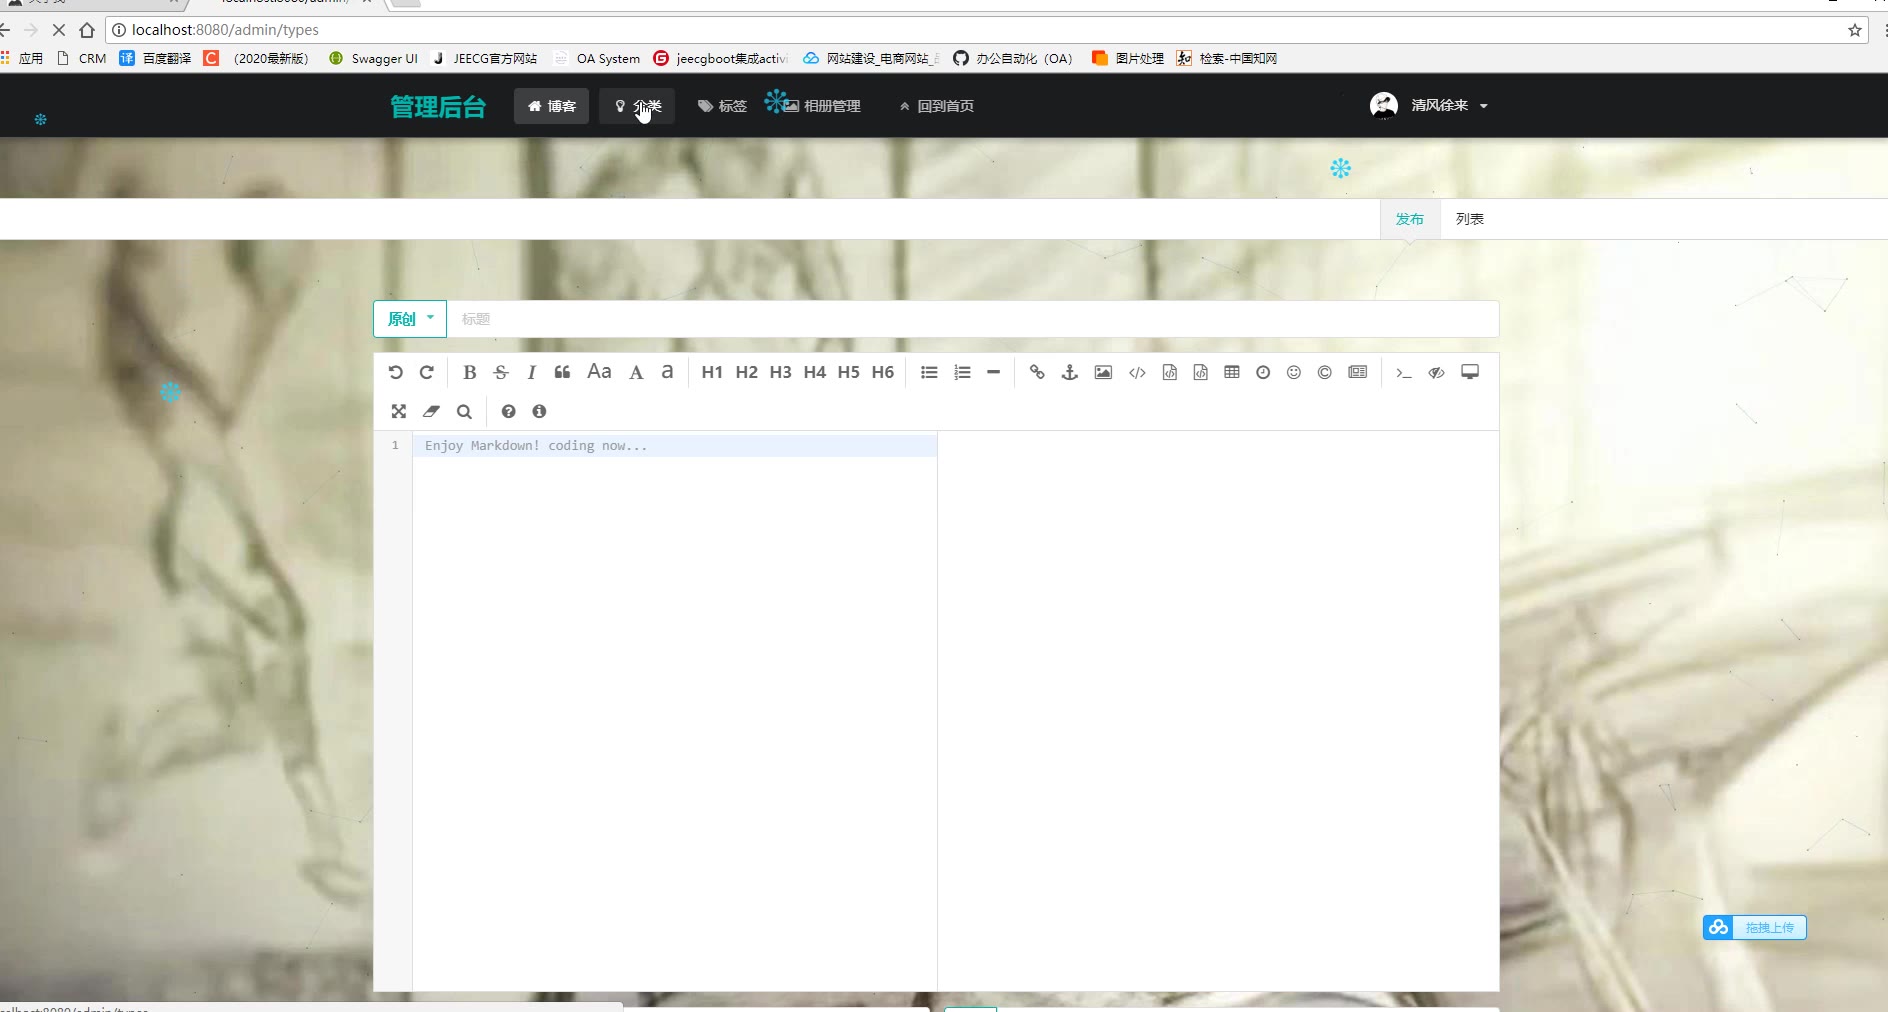Apply italic formatting
Screen dimensions: 1888x1012
pos(532,372)
